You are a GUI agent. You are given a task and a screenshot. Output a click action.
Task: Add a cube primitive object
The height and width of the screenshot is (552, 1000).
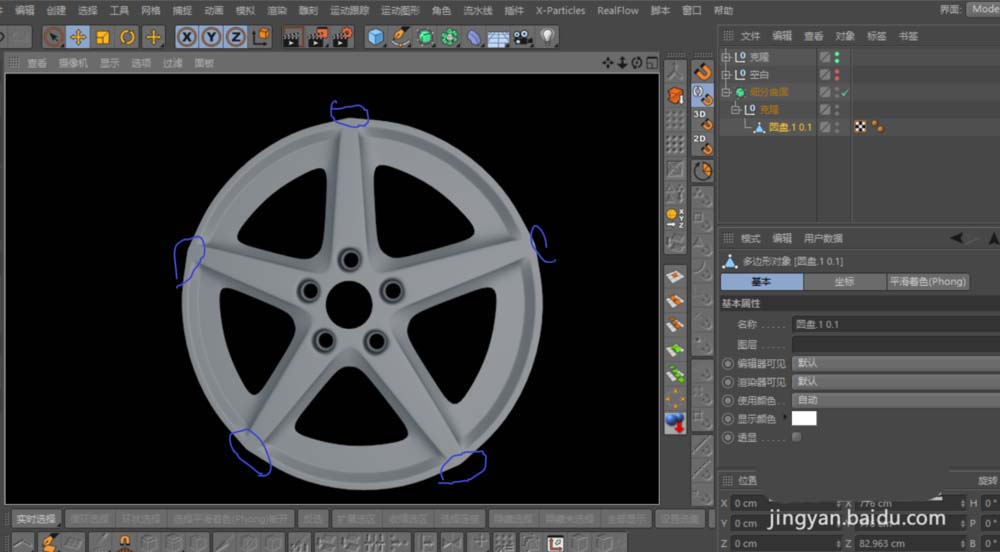point(375,38)
